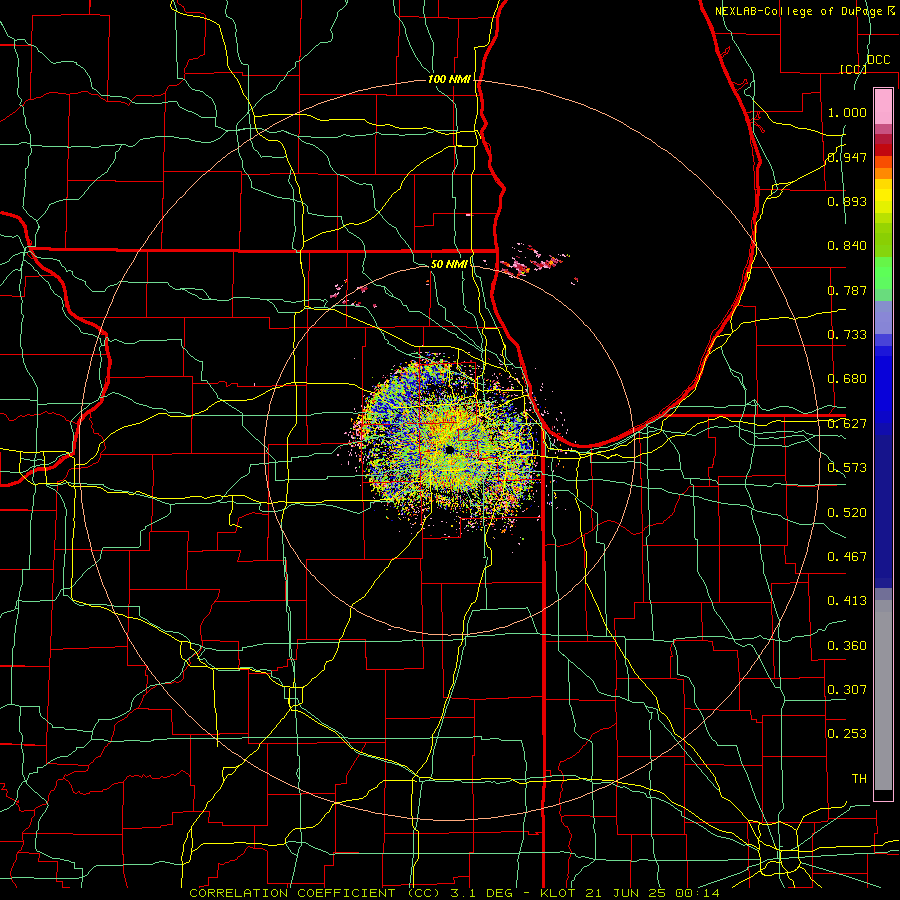Click the KLOT station identifier
900x900 pixels.
tap(557, 893)
